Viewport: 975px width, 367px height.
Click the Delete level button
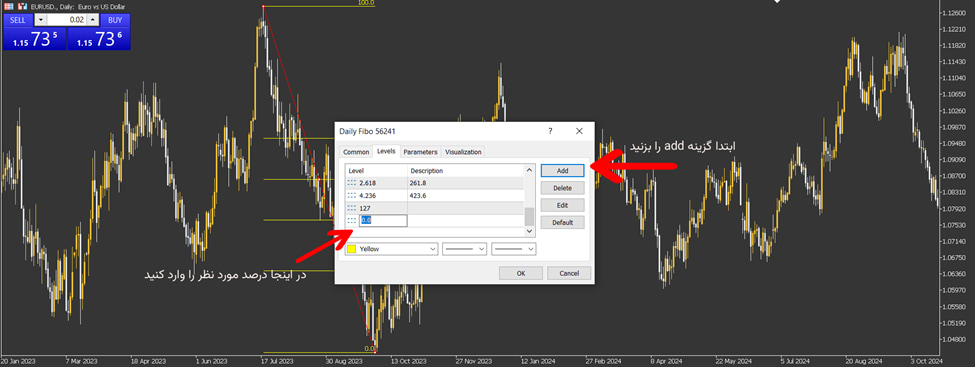[562, 188]
